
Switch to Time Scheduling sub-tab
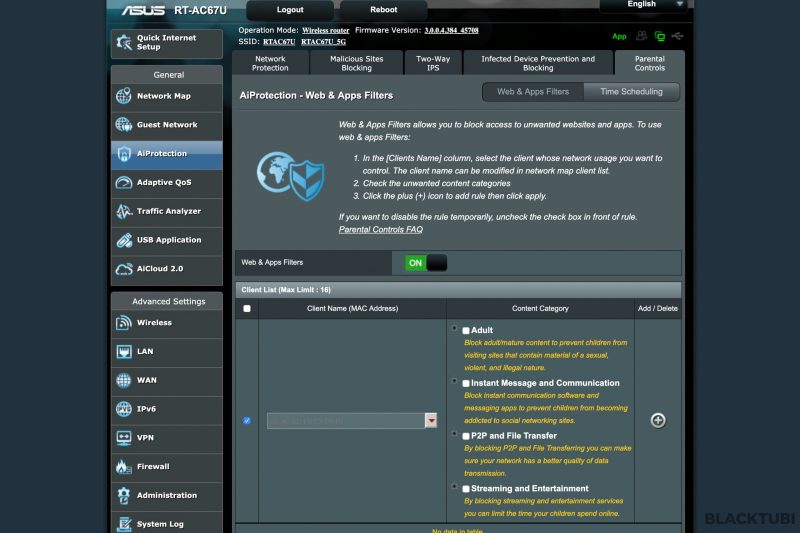click(x=631, y=92)
